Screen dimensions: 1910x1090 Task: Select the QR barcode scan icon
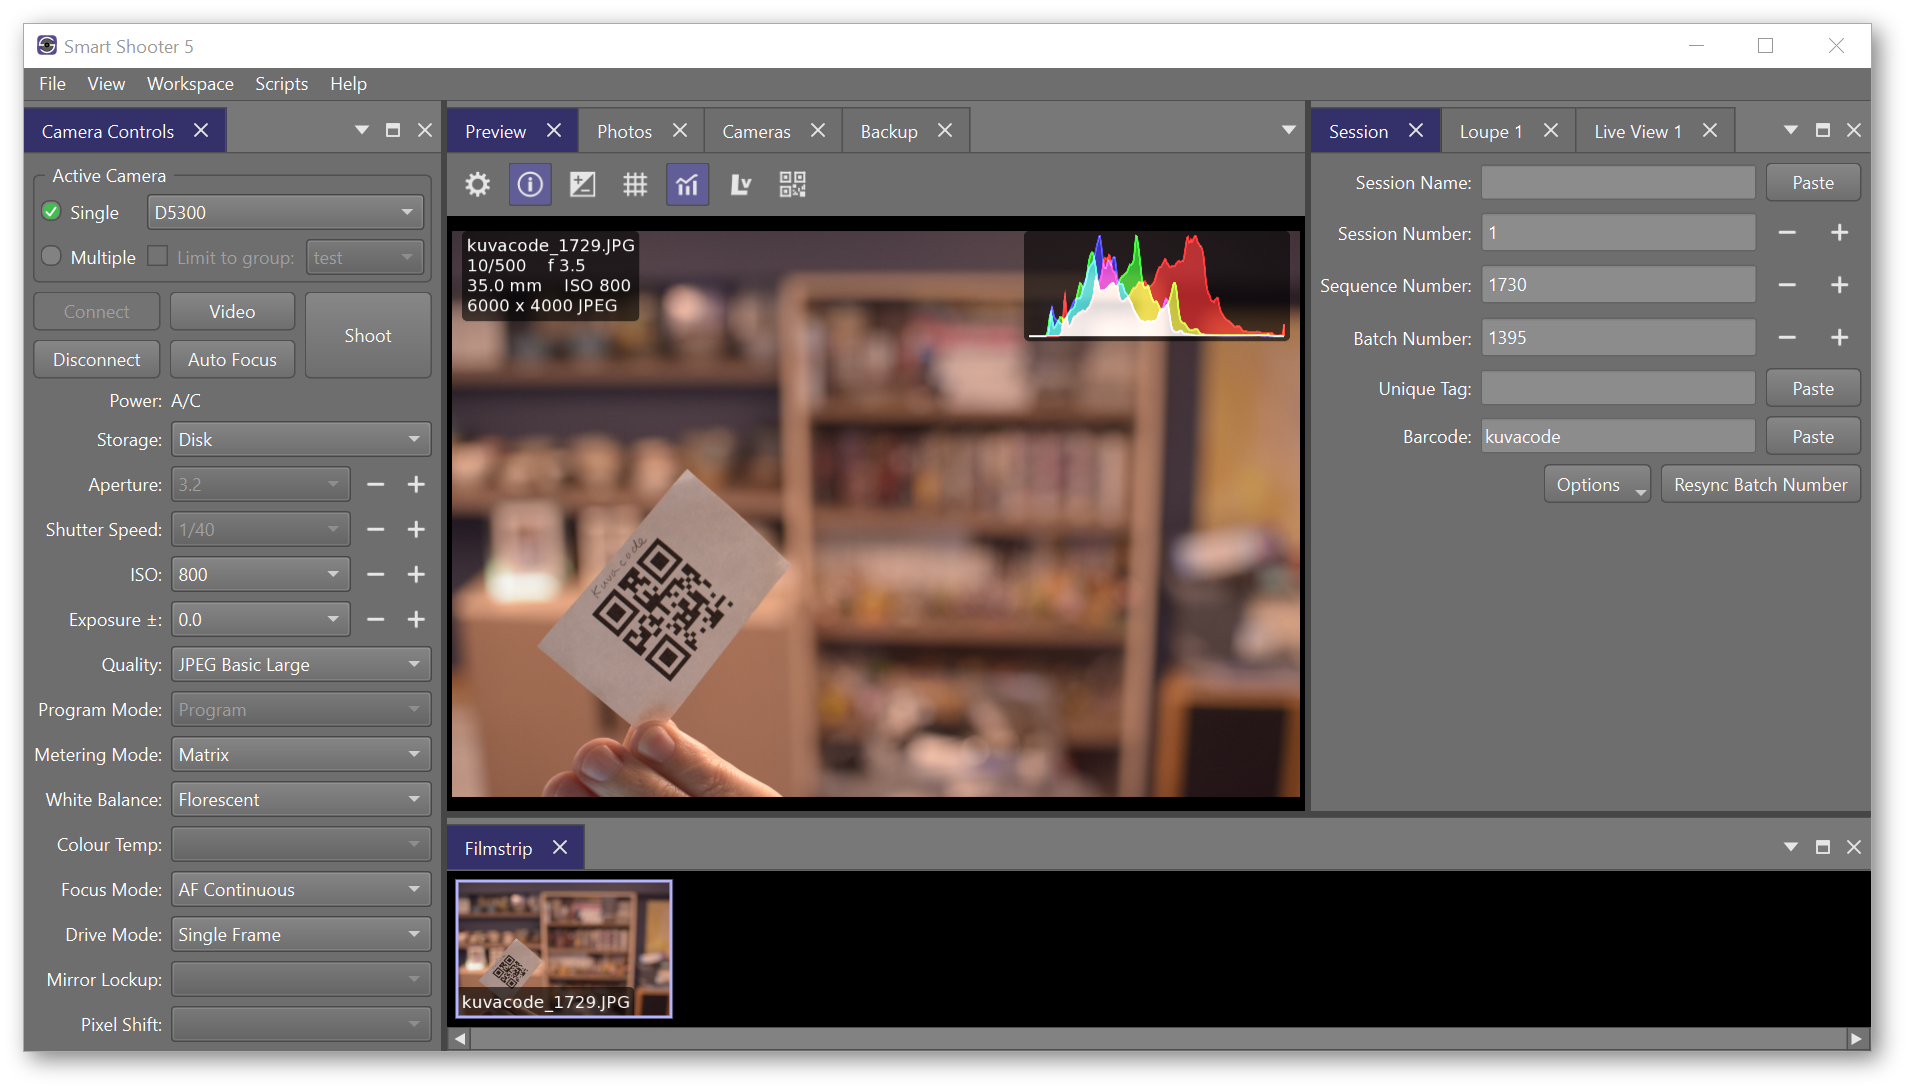[x=791, y=184]
